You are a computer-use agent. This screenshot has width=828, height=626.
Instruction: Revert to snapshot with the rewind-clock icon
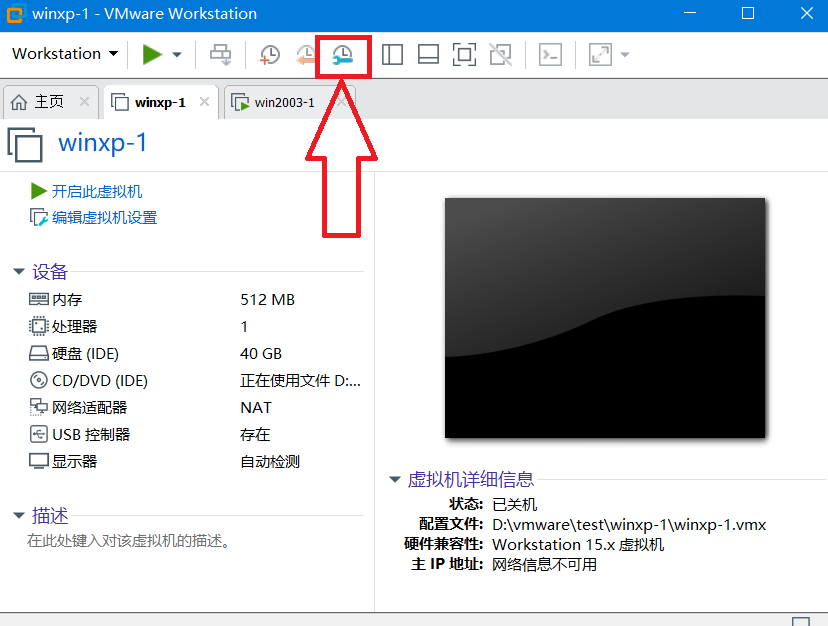pos(306,53)
